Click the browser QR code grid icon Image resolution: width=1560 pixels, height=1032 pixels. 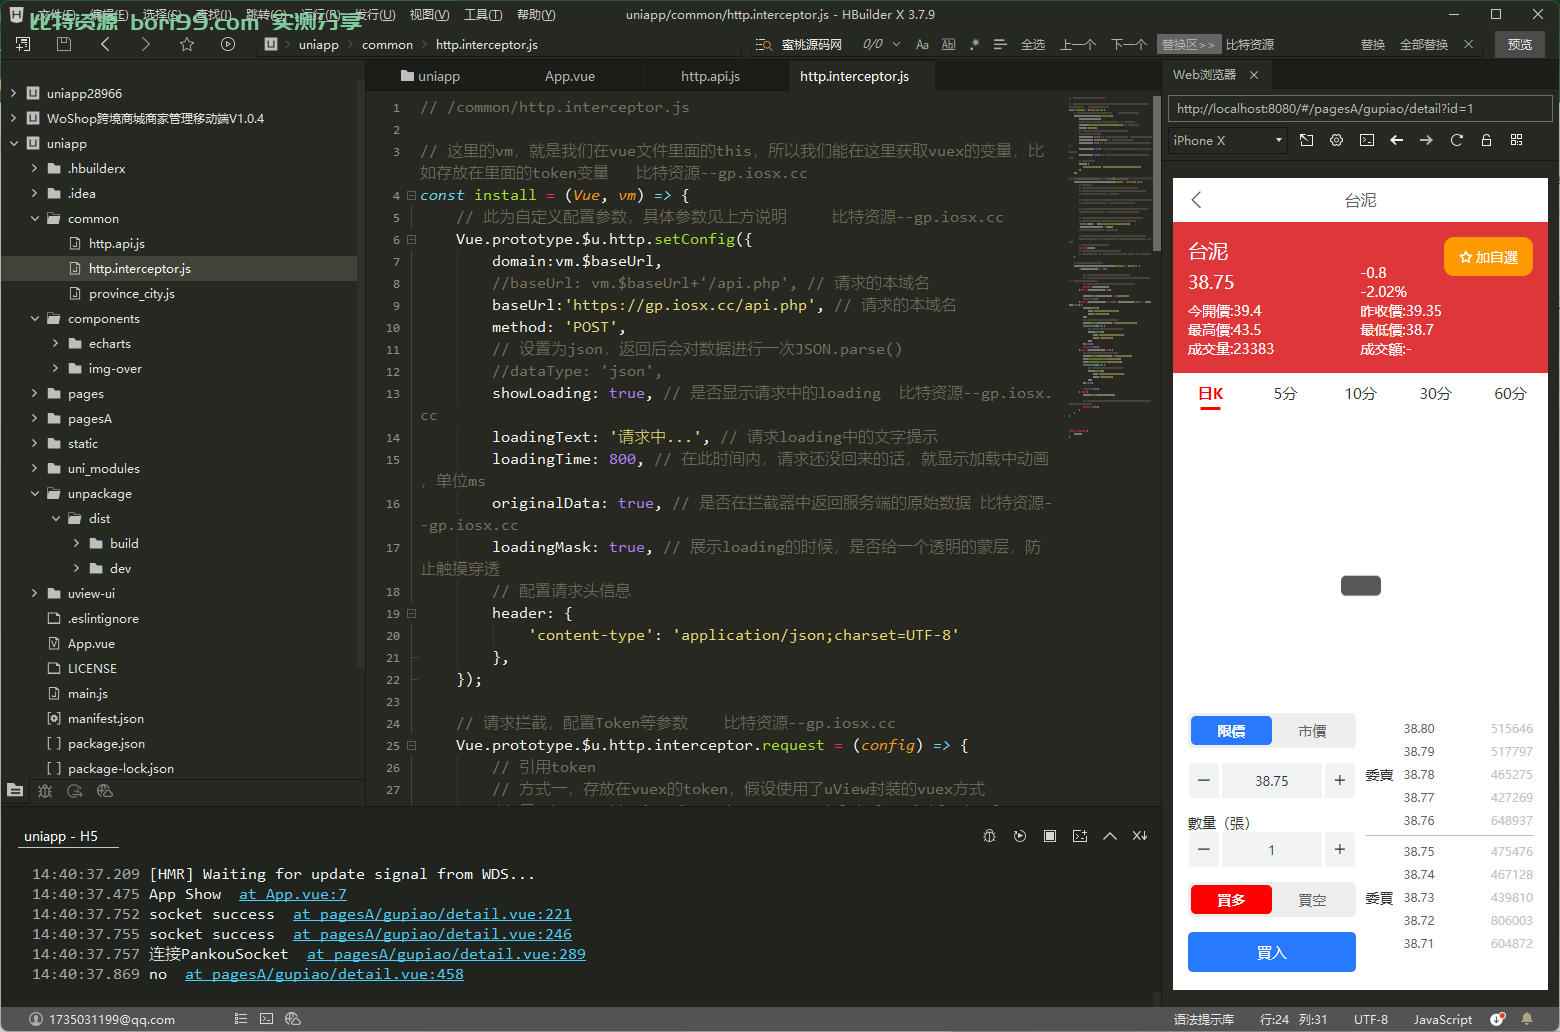click(1516, 140)
